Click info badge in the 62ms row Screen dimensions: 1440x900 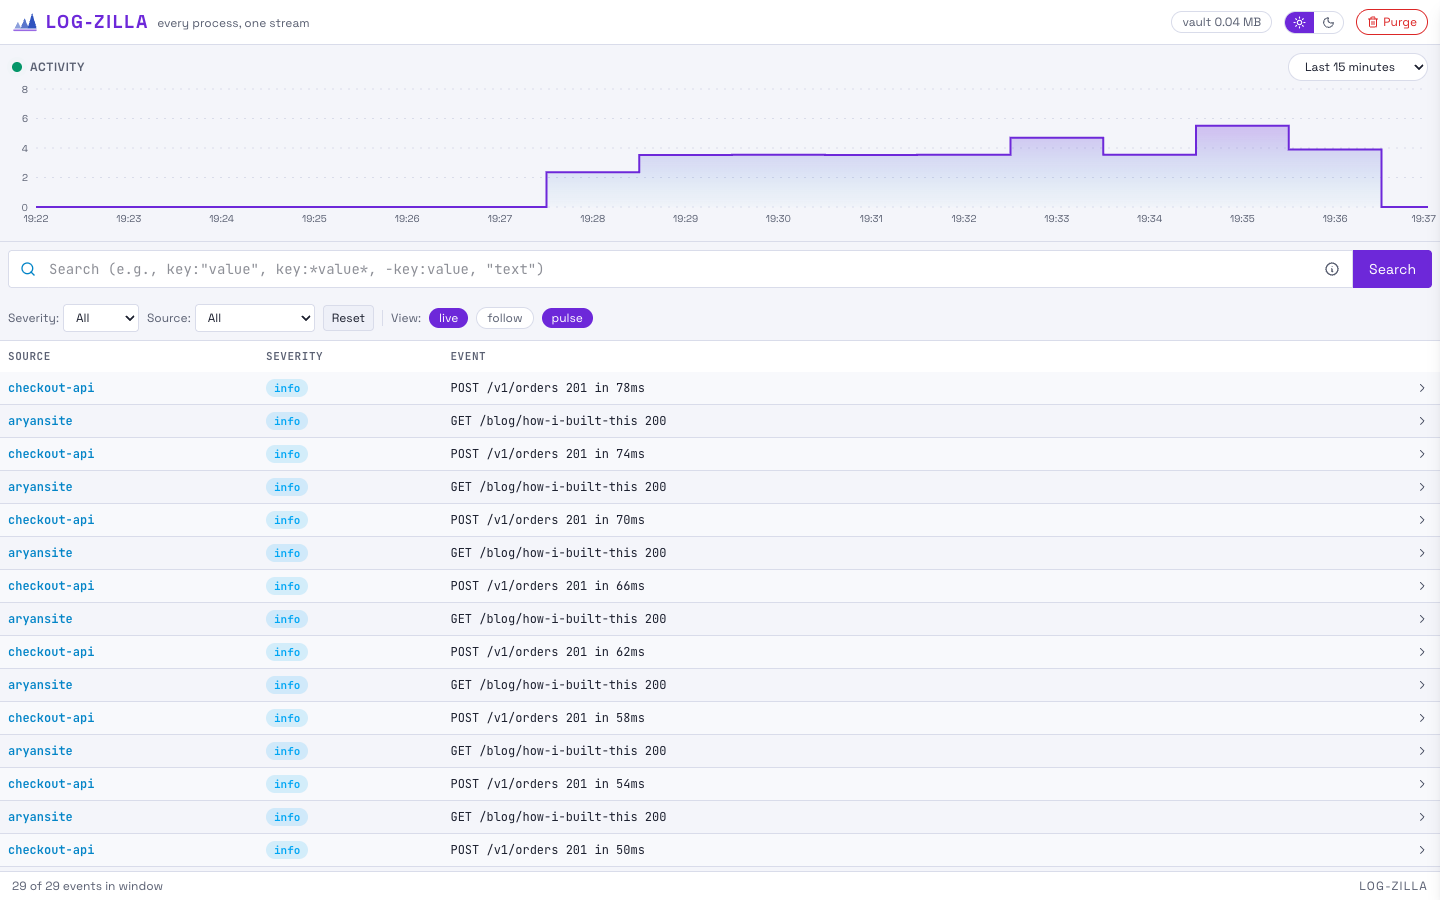click(x=287, y=652)
